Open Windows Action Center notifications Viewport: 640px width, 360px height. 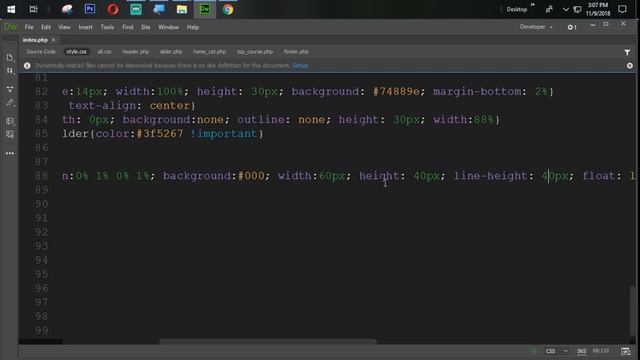point(622,9)
